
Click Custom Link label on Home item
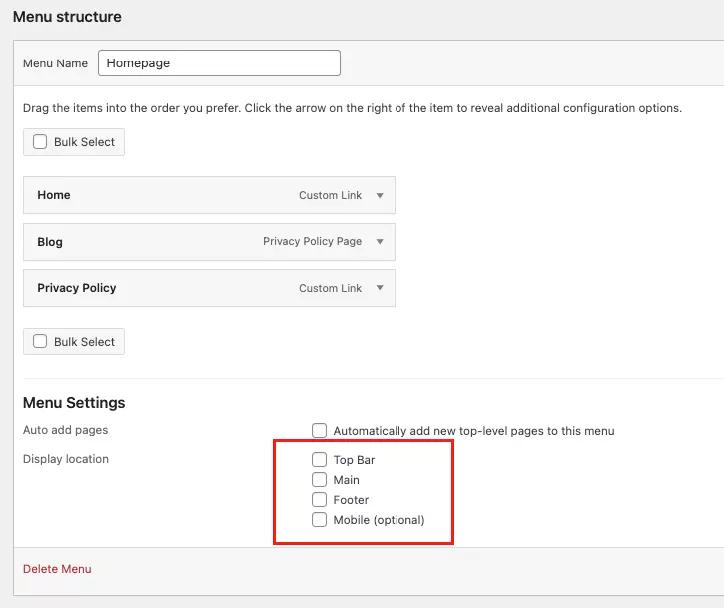[x=330, y=196]
